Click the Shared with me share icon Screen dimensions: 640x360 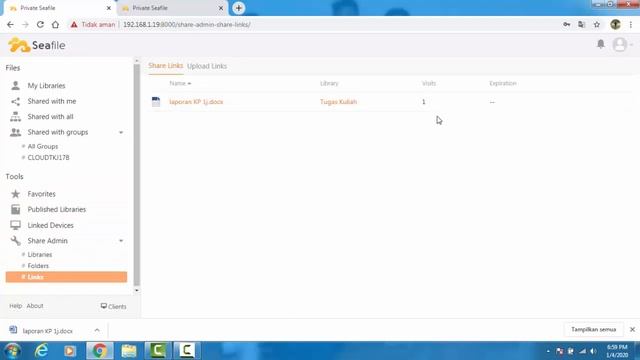pyautogui.click(x=16, y=101)
